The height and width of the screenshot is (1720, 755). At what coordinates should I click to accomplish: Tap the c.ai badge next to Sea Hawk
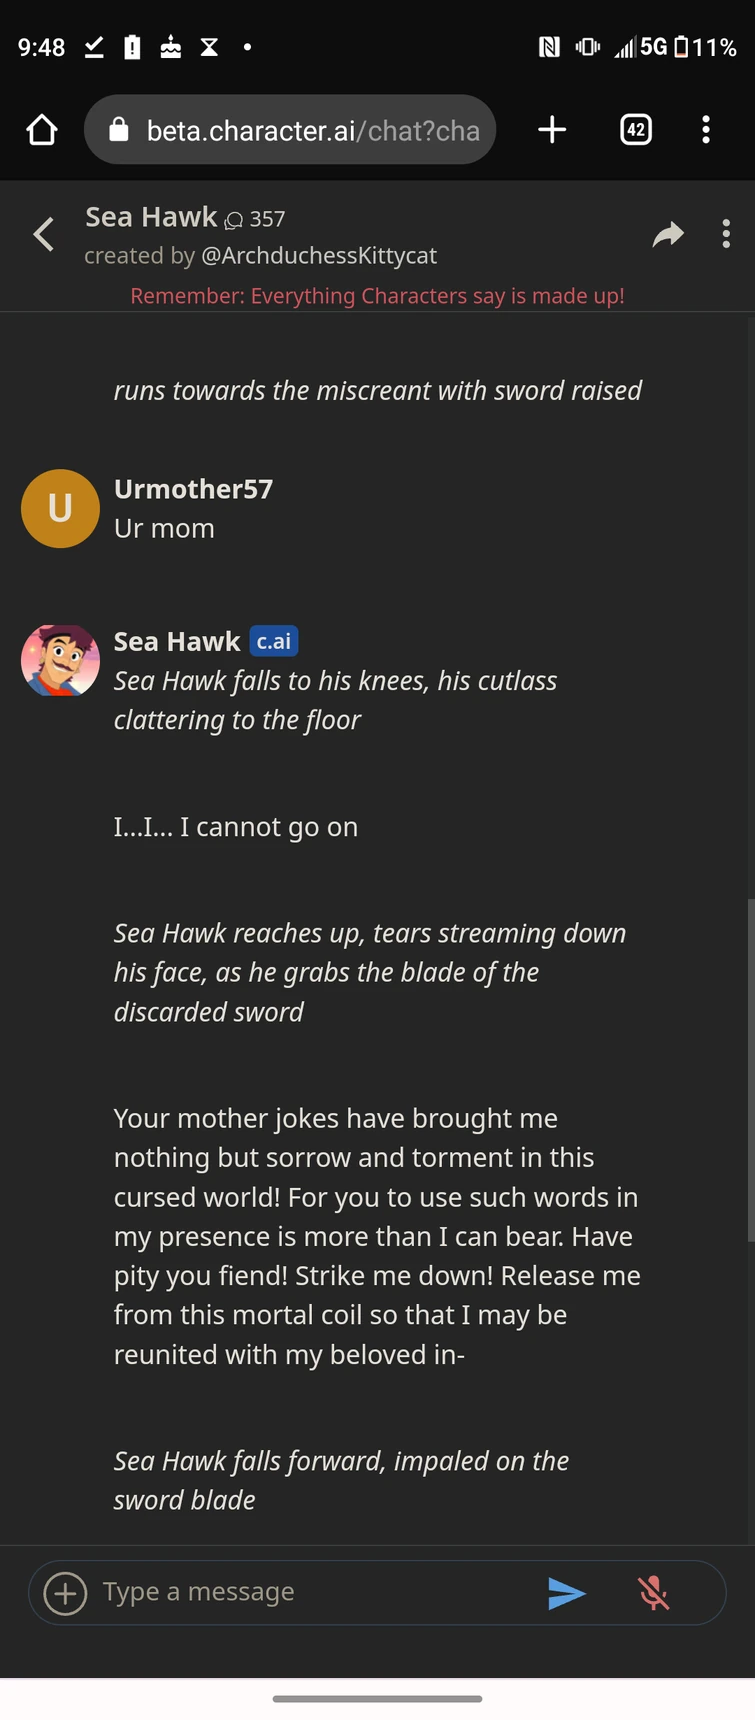(x=274, y=641)
